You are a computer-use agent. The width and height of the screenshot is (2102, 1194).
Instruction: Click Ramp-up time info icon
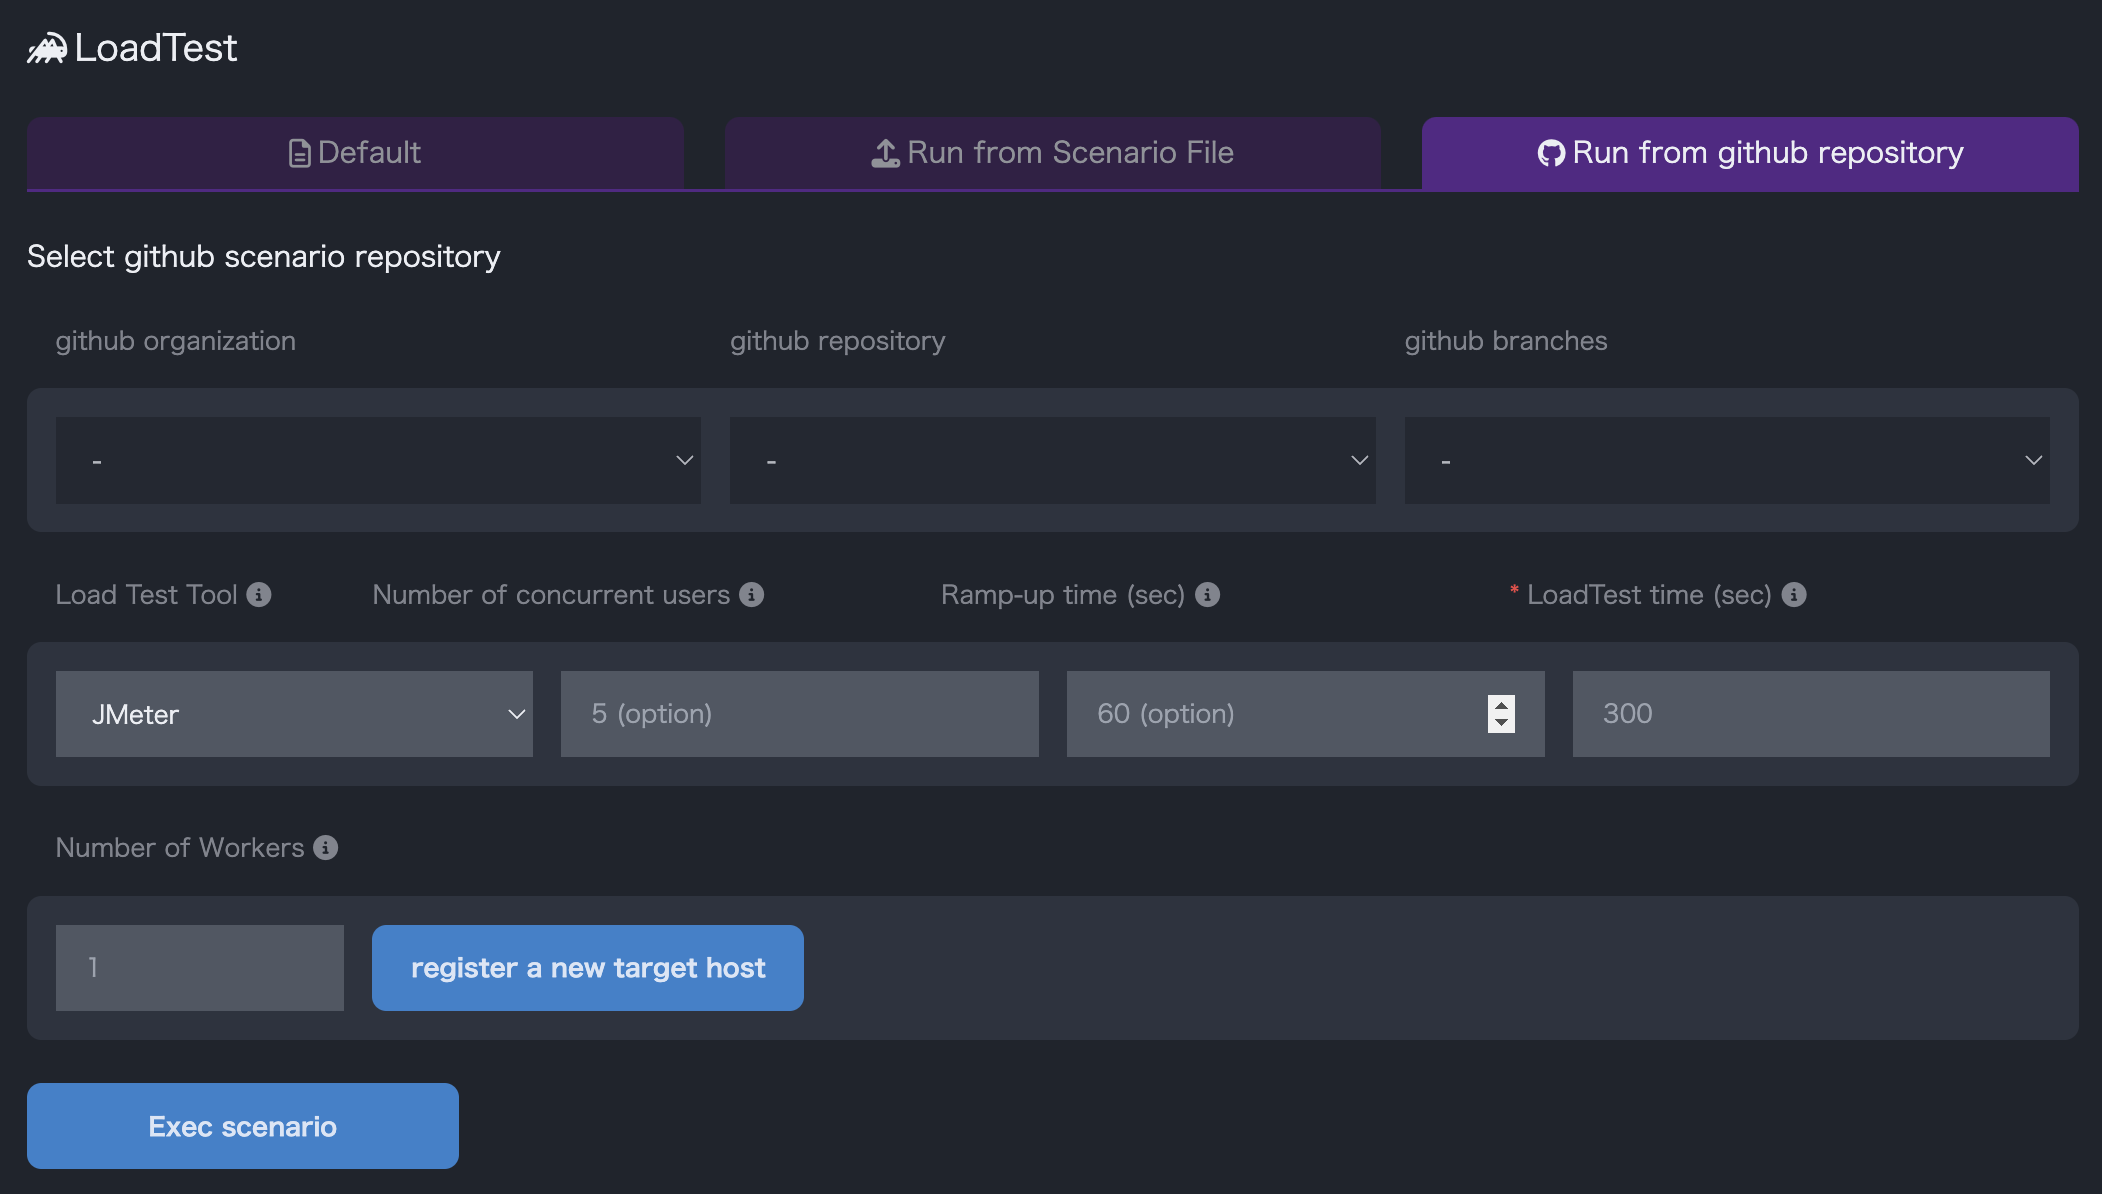tap(1208, 595)
